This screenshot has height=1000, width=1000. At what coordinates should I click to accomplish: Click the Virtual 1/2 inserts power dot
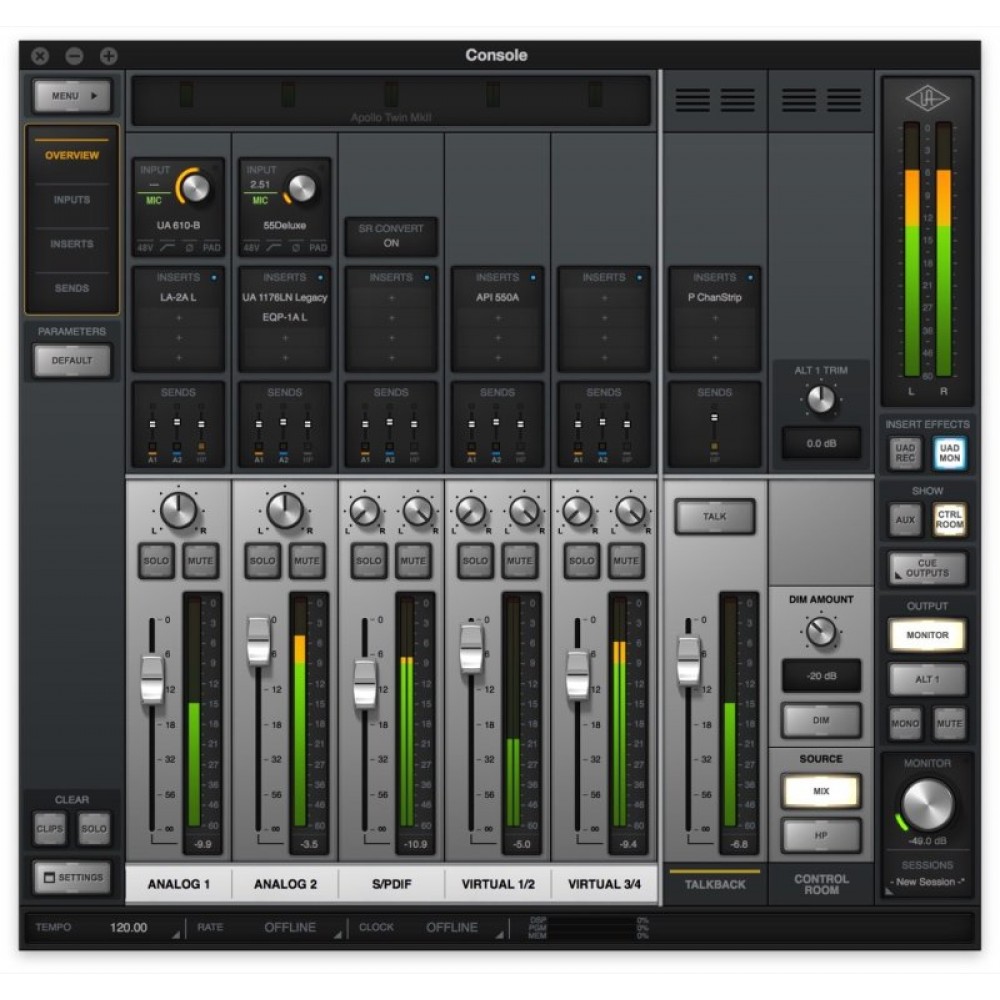533,277
